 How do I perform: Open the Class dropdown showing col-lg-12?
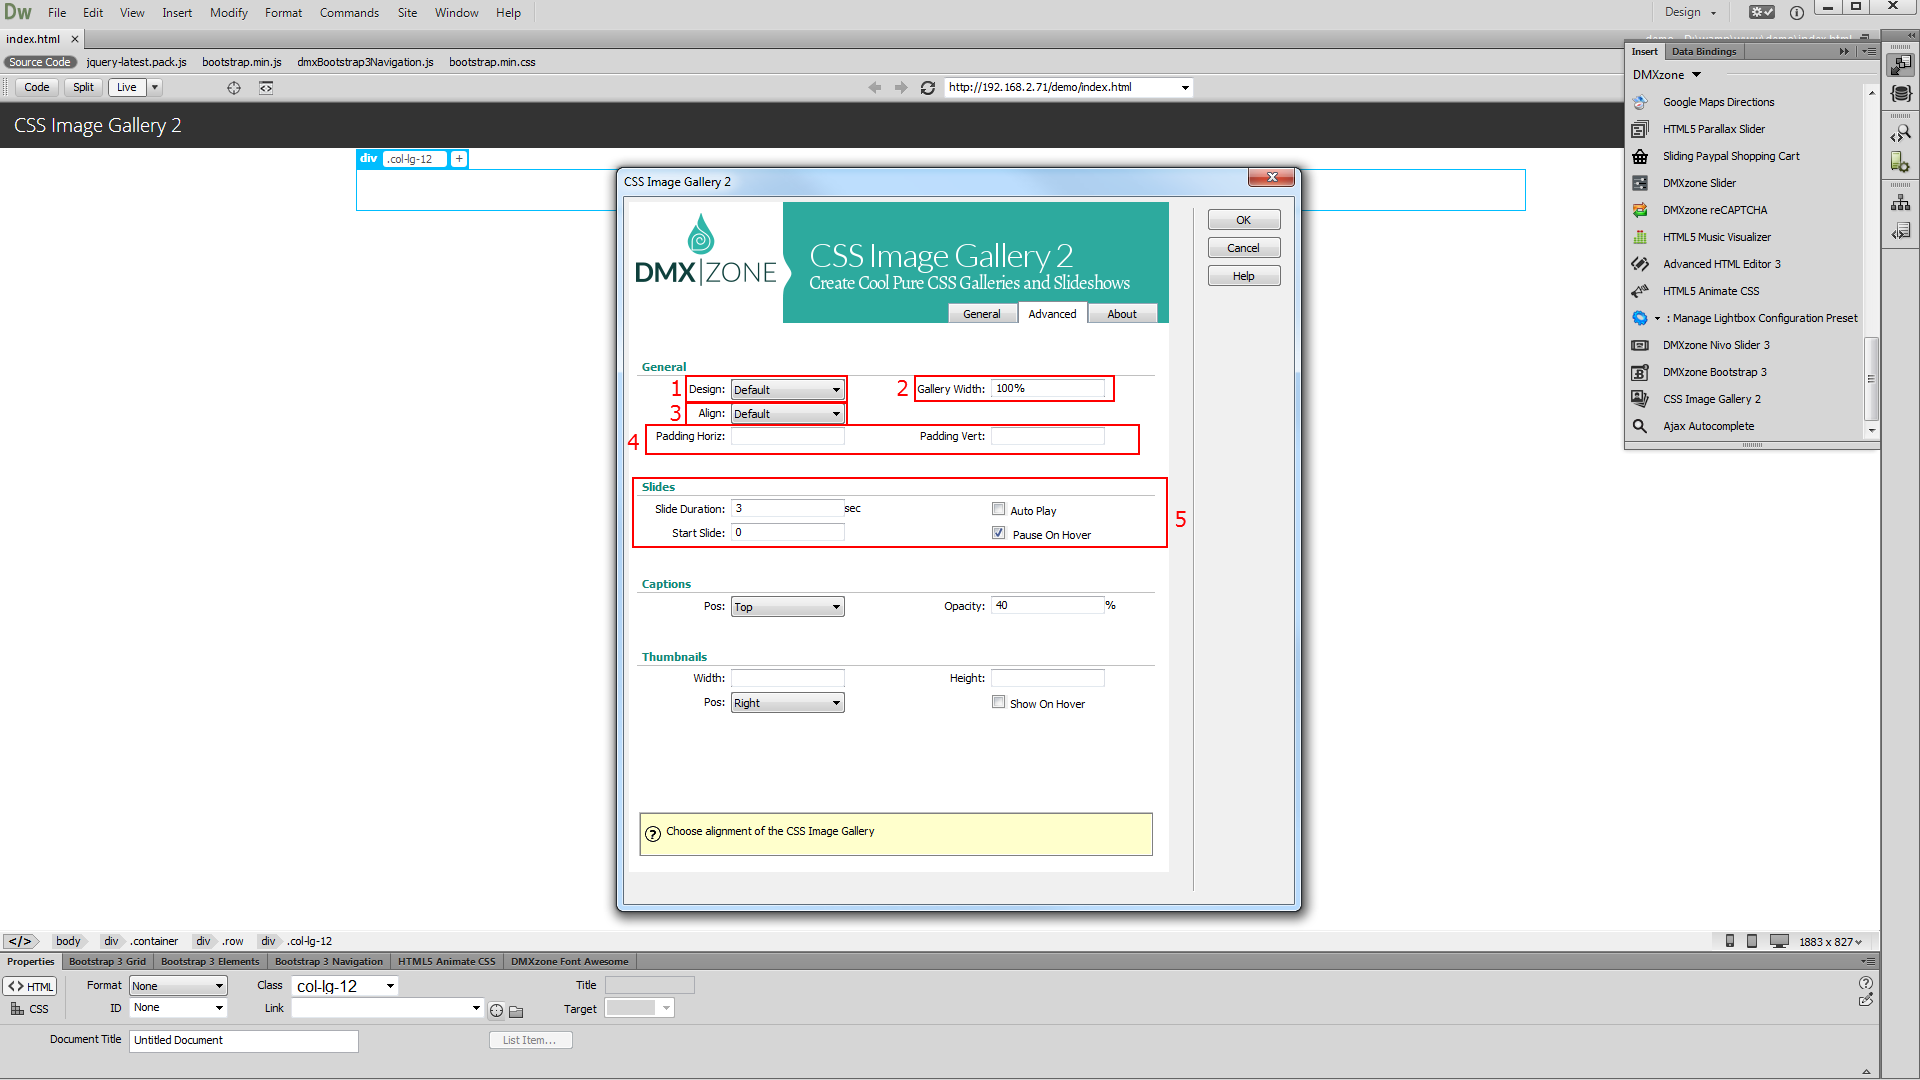[x=346, y=986]
